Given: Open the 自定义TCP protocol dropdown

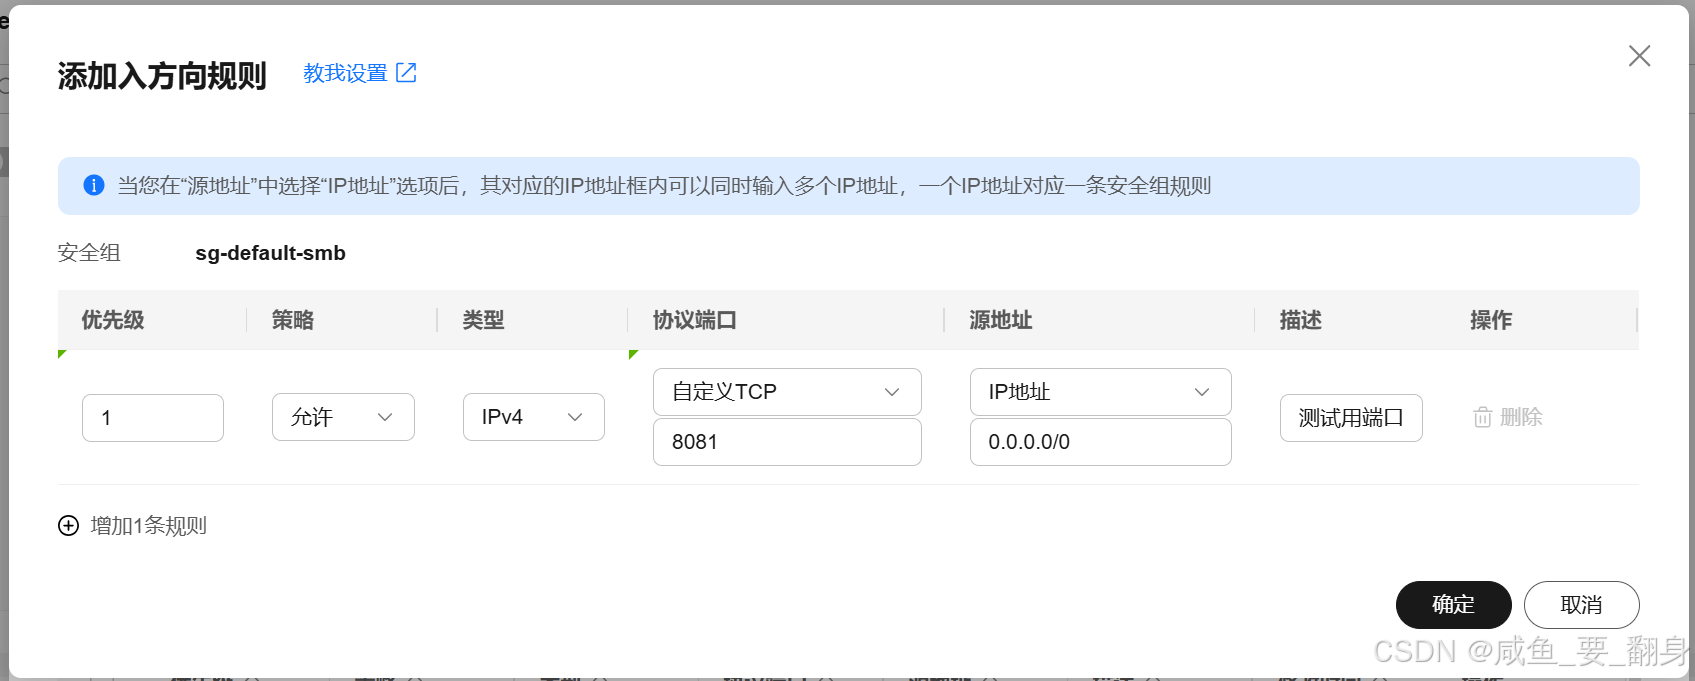Looking at the screenshot, I should pos(787,392).
